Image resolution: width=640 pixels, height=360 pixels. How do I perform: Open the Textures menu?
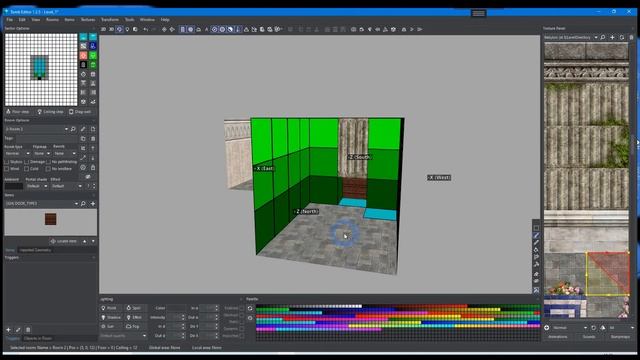(87, 20)
